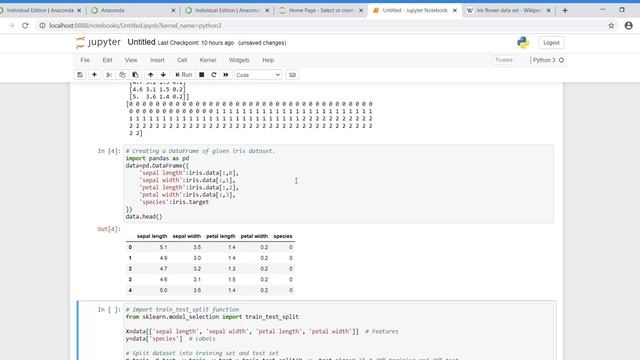Click into the In [4] code cell
Screen dimensions: 640x360
339,184
